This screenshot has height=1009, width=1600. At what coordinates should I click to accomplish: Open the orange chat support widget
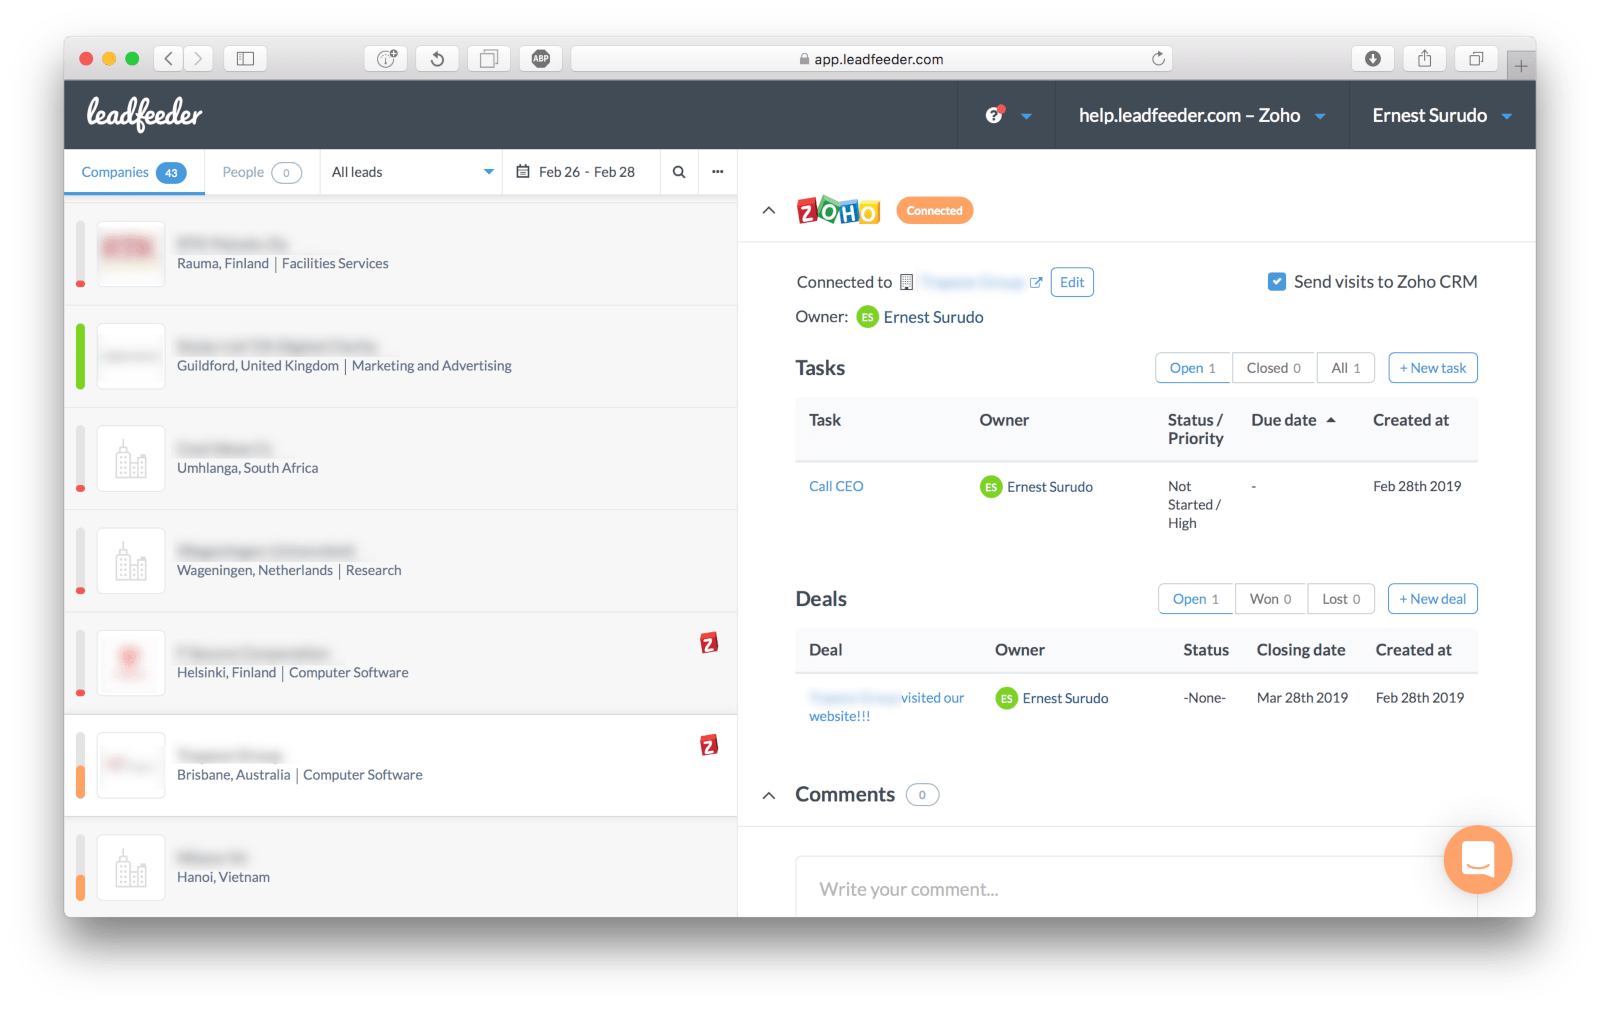pyautogui.click(x=1477, y=859)
